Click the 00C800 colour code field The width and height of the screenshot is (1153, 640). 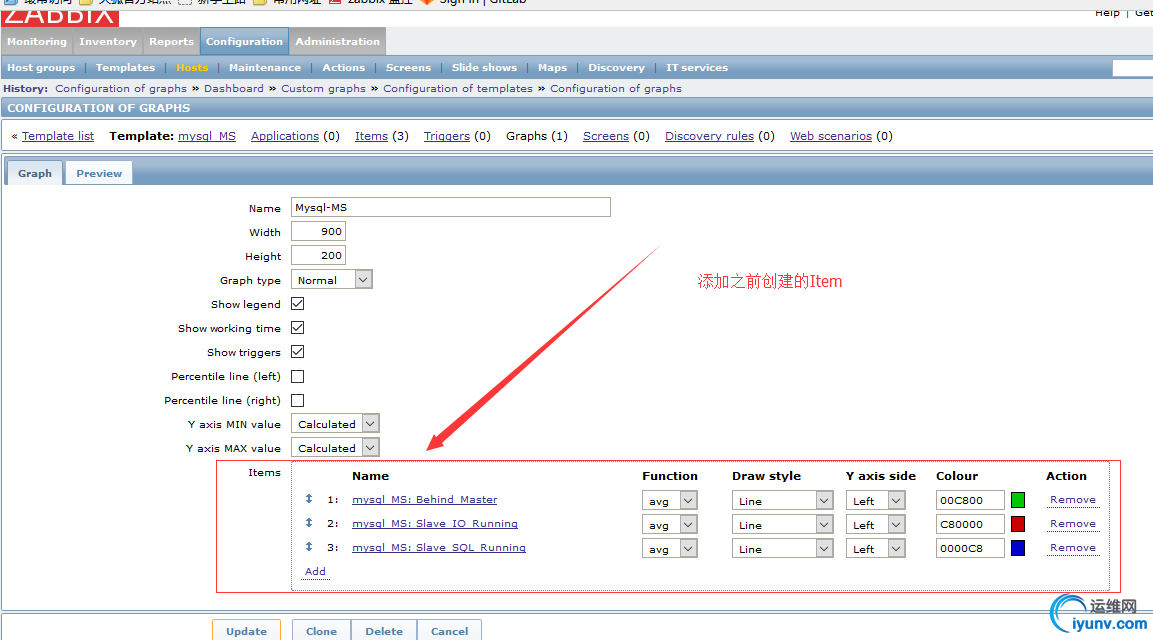click(970, 500)
